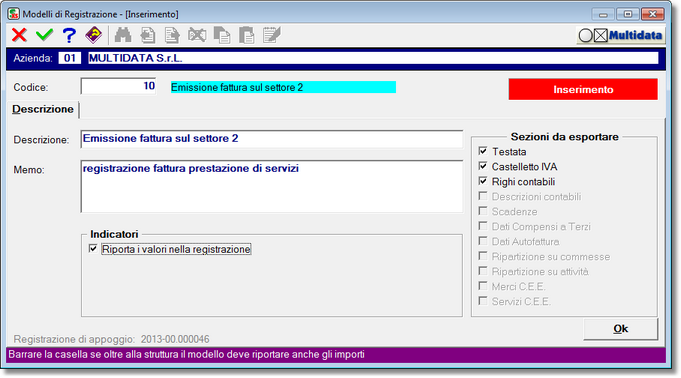Check the Scadenze checkbox
The width and height of the screenshot is (681, 378).
[483, 211]
